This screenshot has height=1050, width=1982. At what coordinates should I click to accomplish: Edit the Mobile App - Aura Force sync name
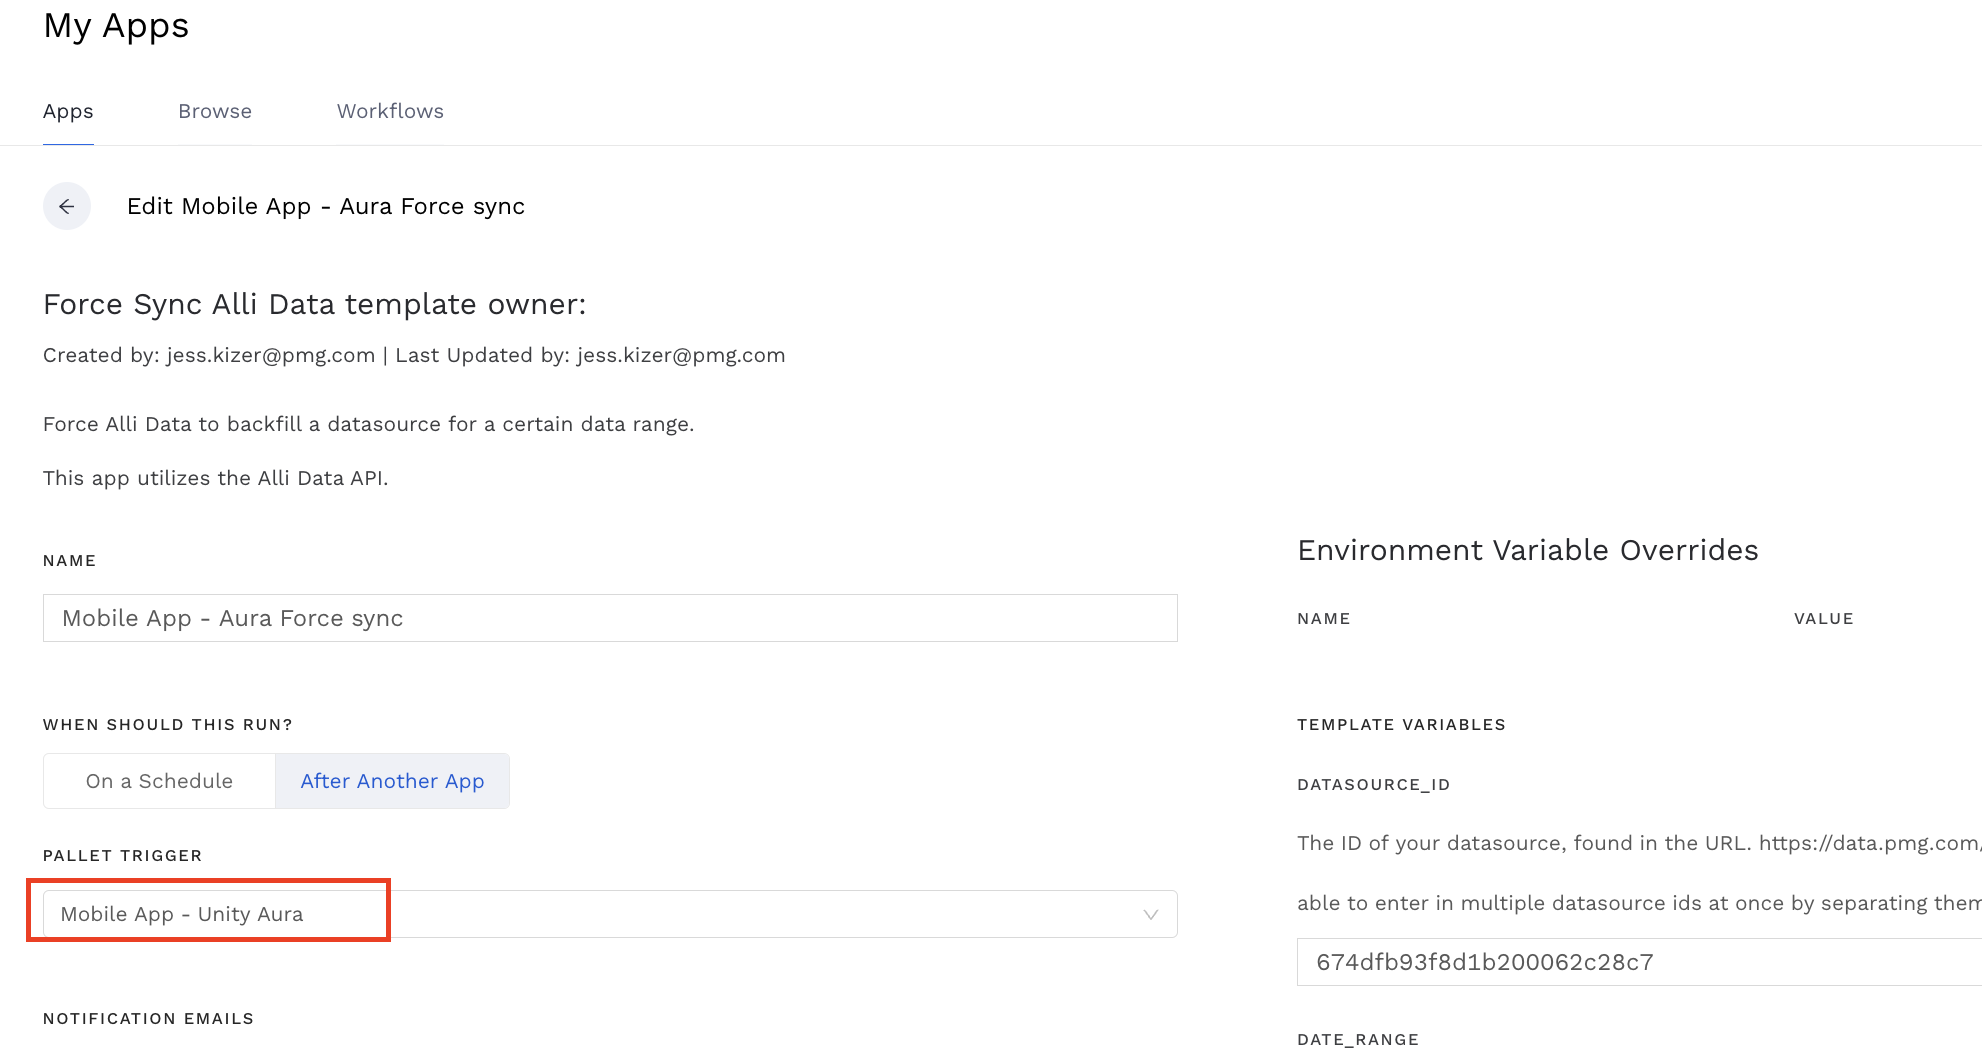(x=610, y=618)
